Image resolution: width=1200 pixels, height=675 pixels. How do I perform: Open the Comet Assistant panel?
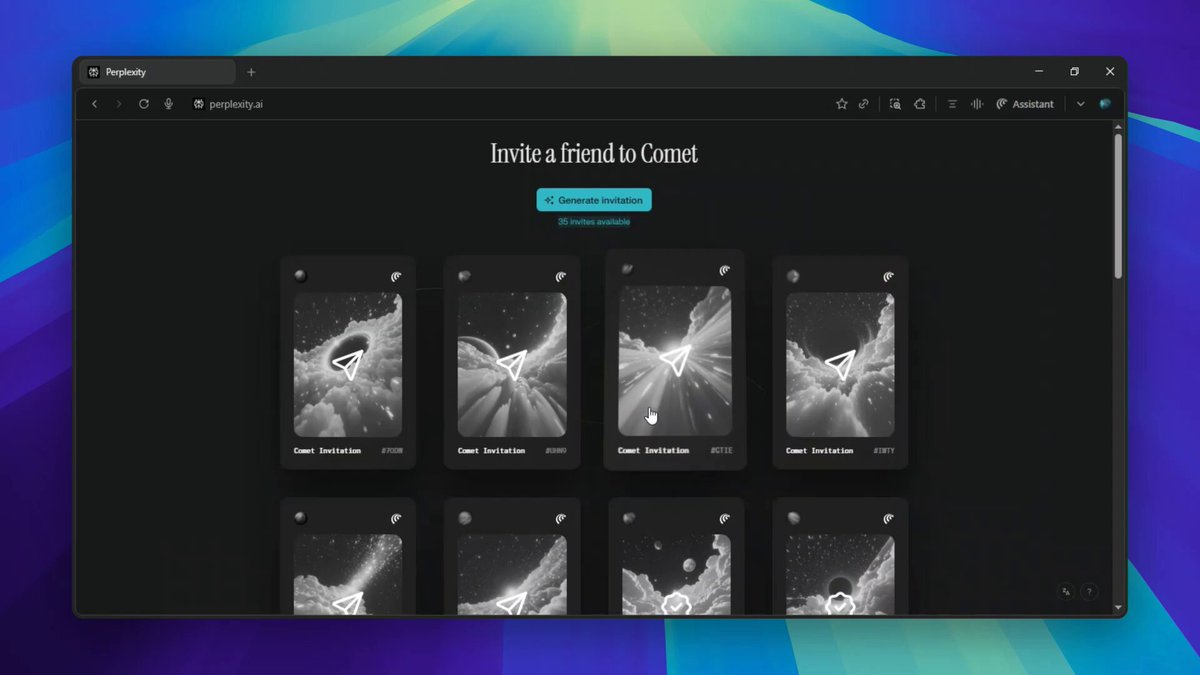[1025, 104]
